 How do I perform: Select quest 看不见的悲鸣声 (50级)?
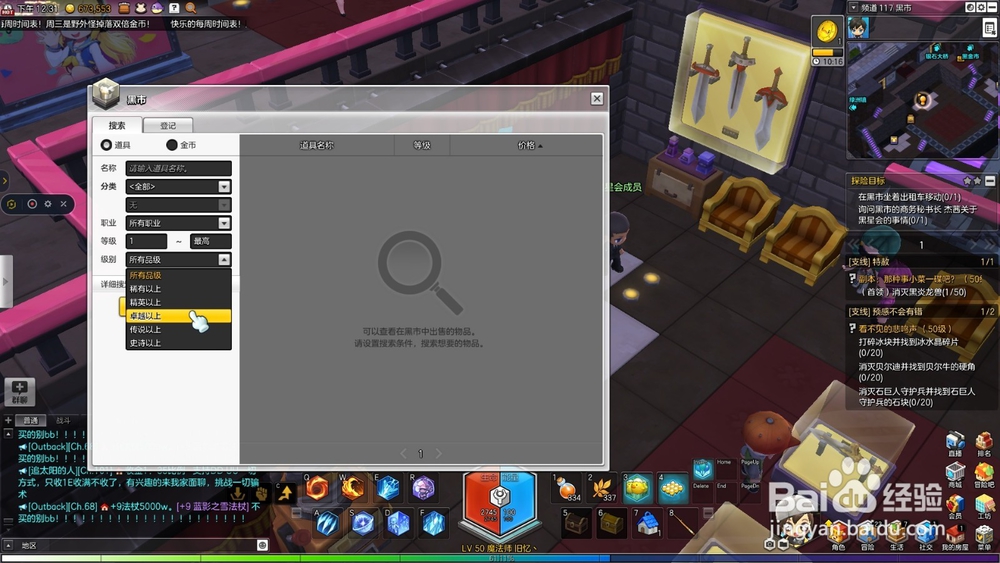(904, 329)
